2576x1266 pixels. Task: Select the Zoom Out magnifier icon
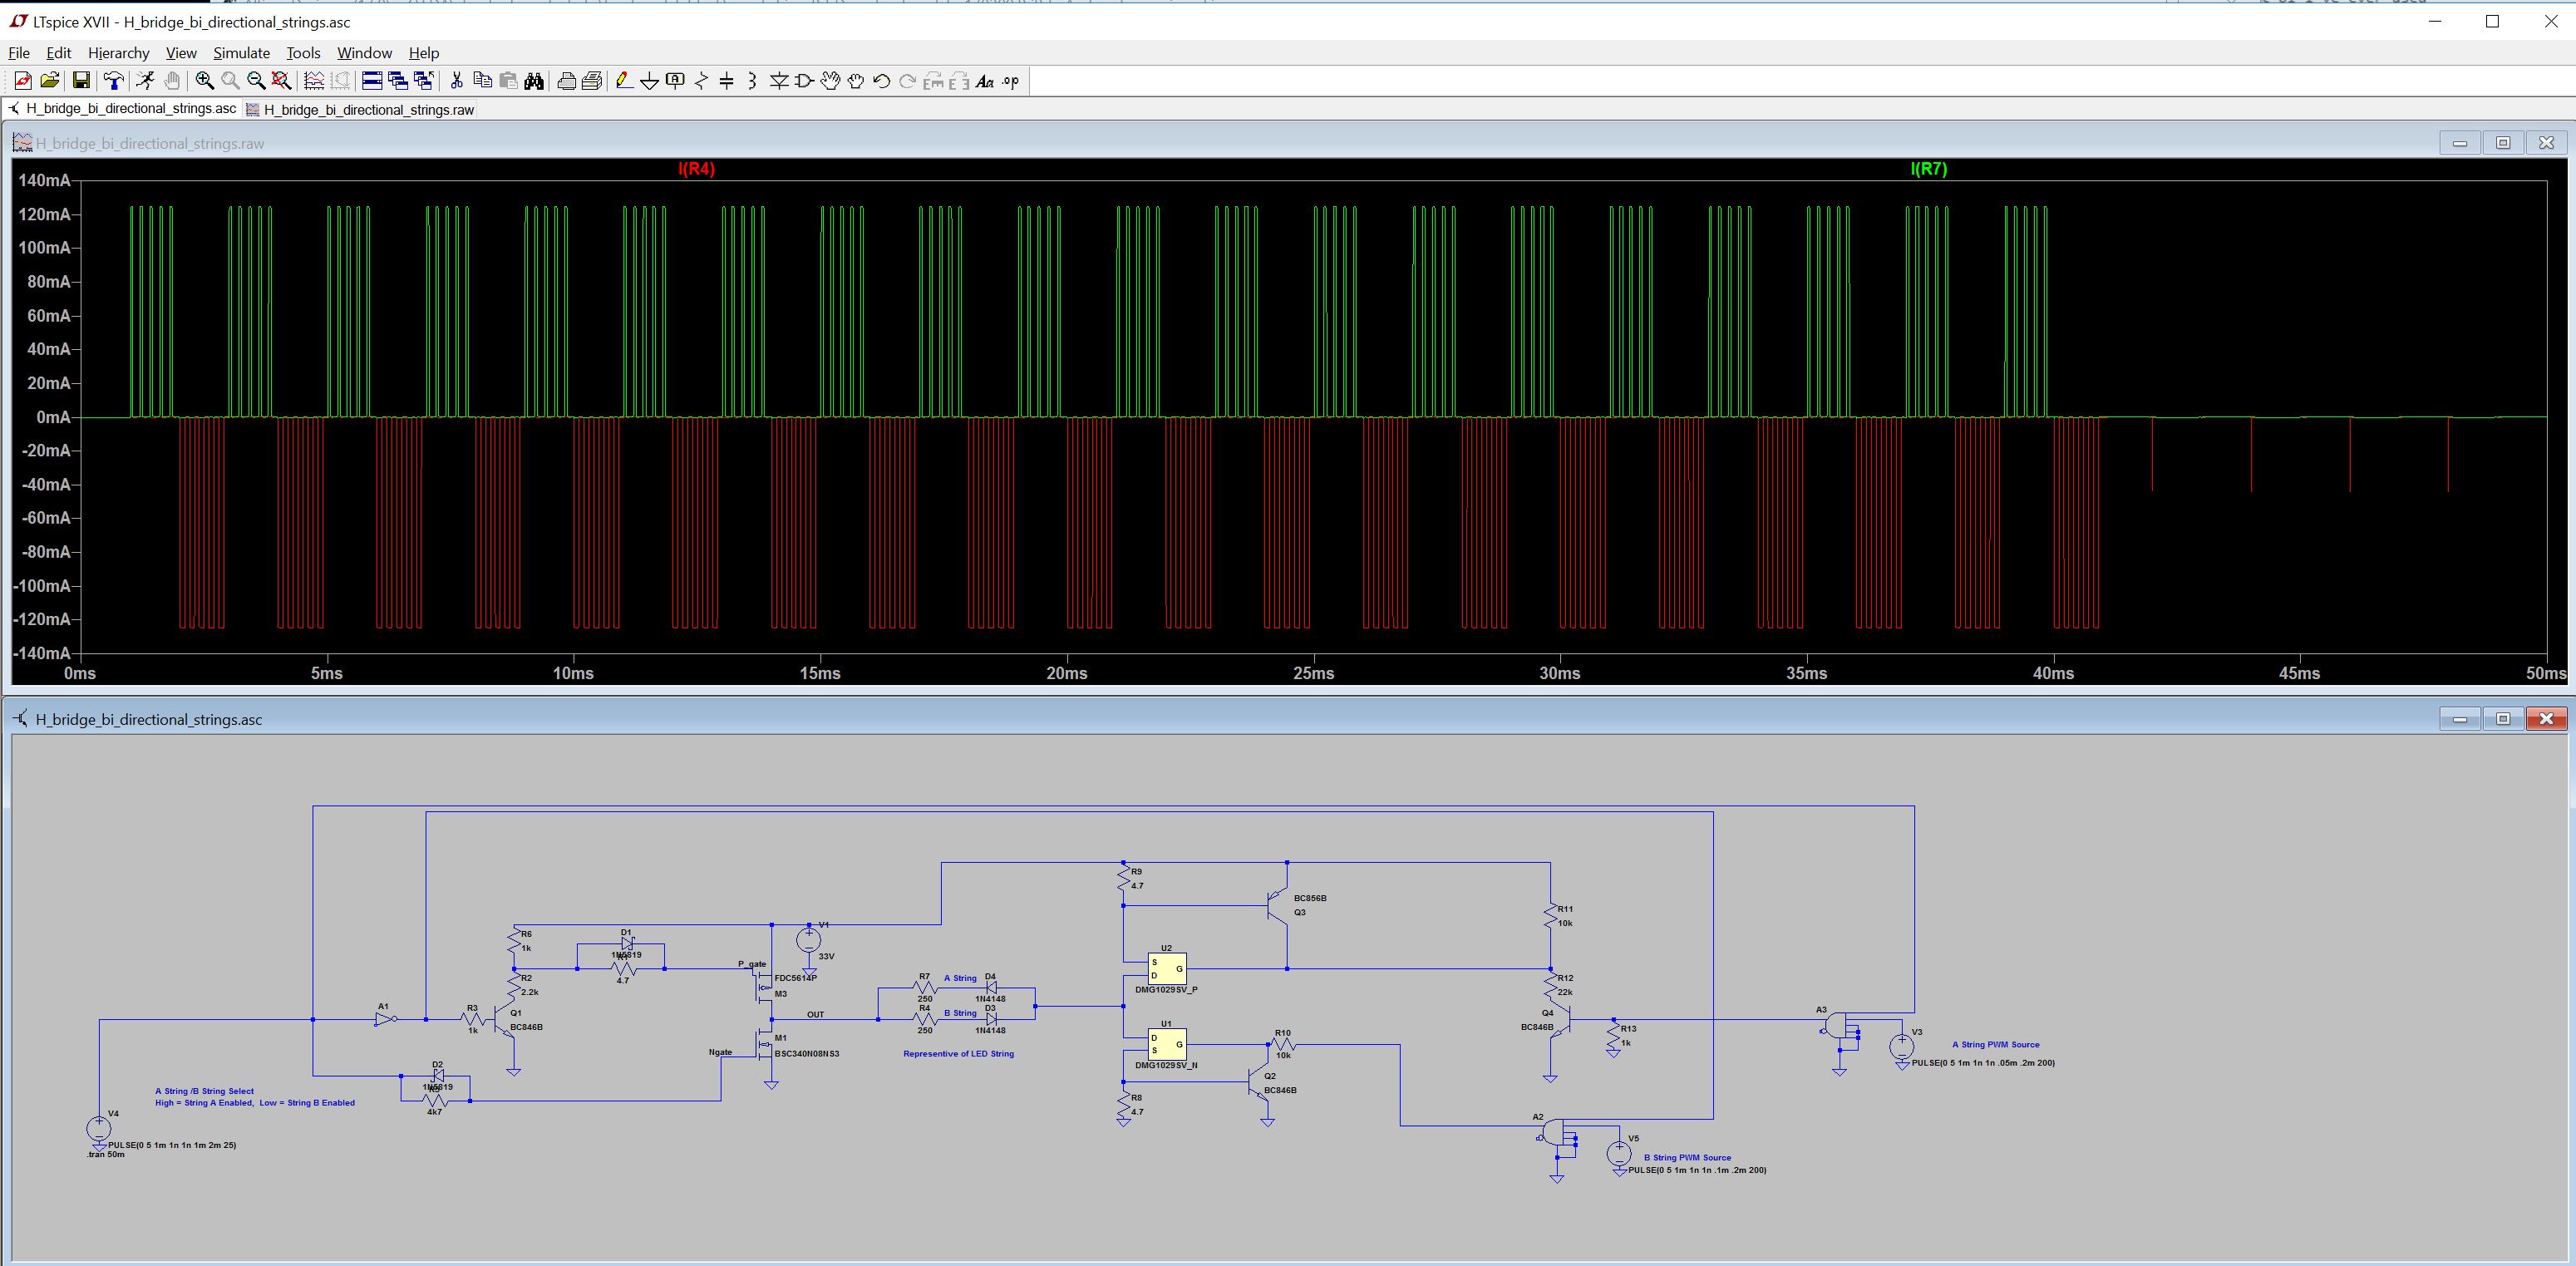click(x=256, y=81)
